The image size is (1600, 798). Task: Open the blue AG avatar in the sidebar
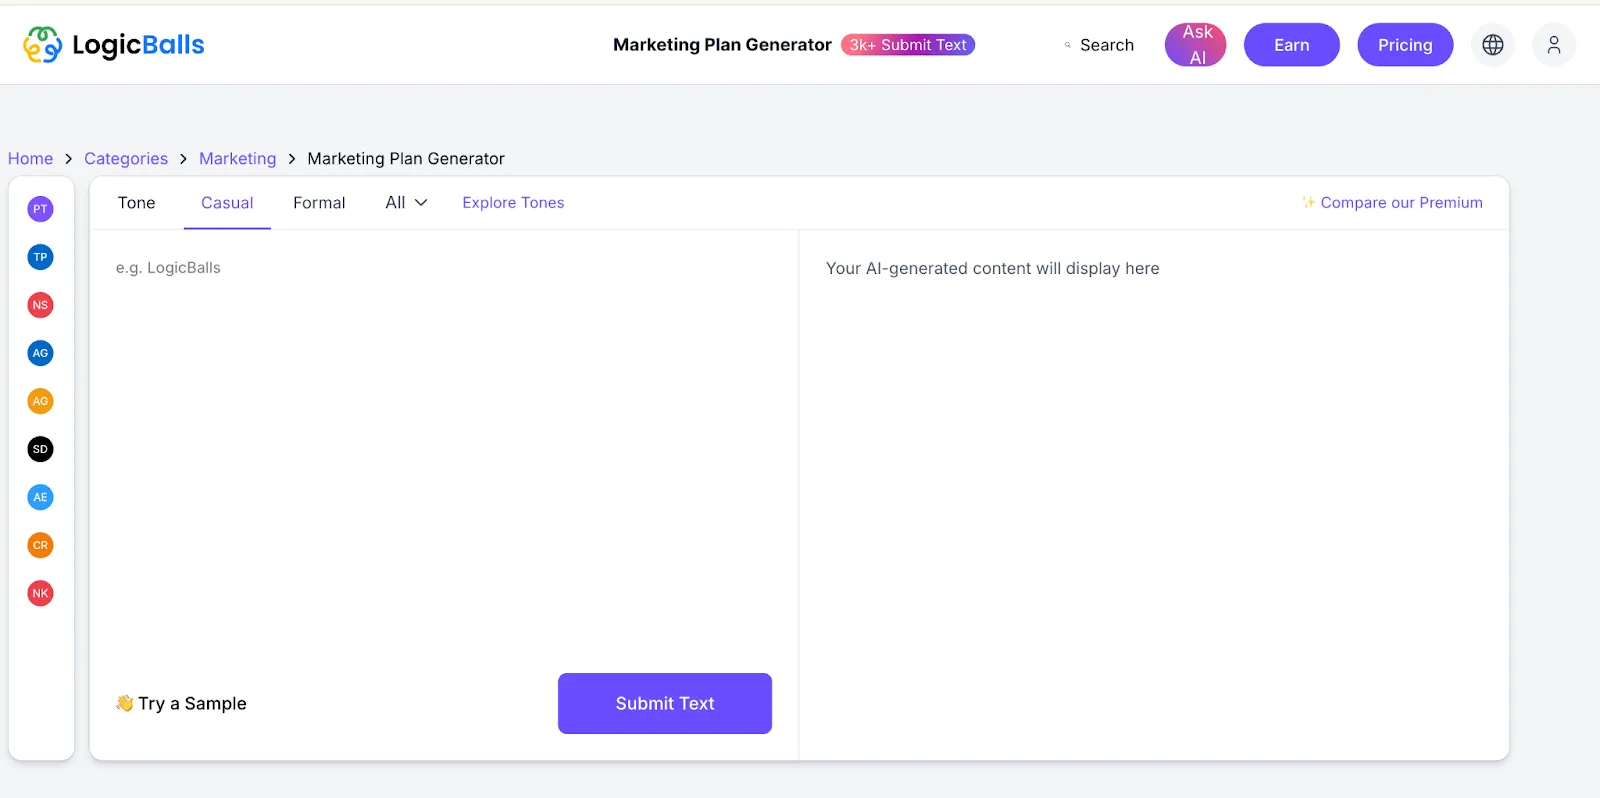40,353
